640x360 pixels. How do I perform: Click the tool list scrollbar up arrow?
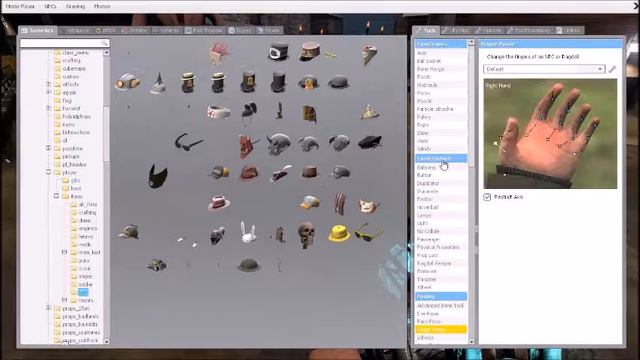(471, 42)
